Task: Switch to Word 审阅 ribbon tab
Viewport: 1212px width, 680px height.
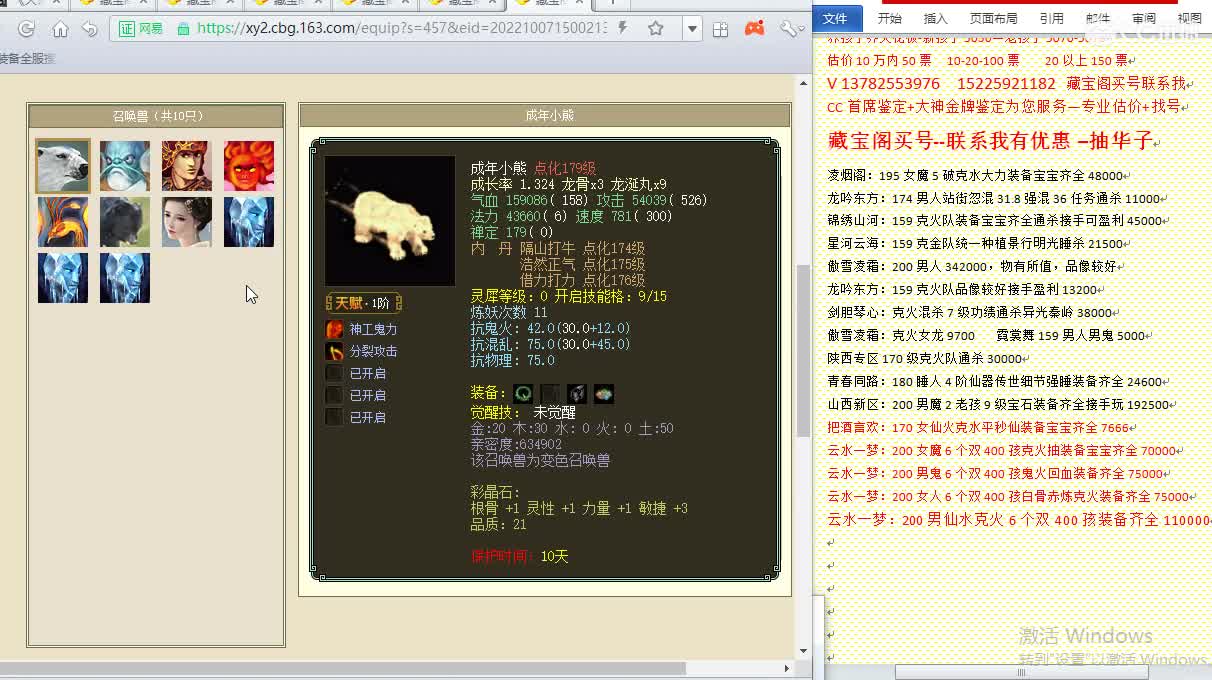Action: tap(1143, 18)
